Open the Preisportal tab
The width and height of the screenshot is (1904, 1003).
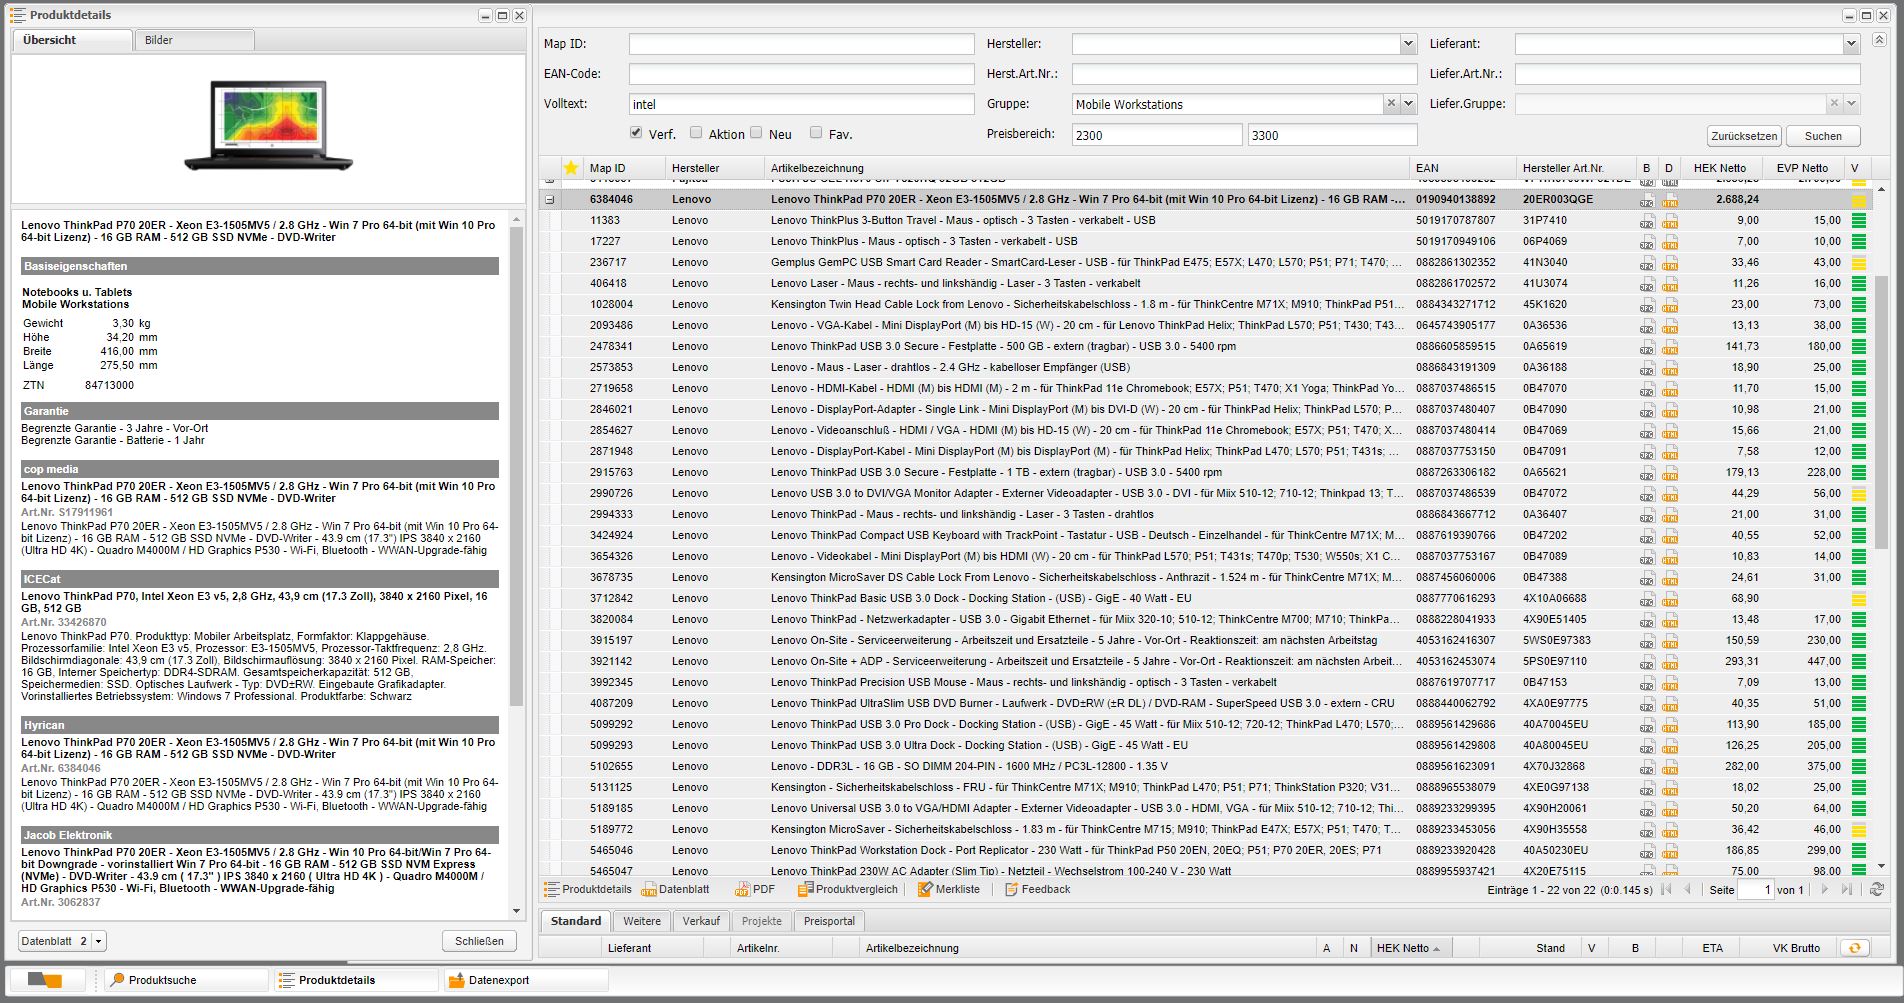(829, 921)
